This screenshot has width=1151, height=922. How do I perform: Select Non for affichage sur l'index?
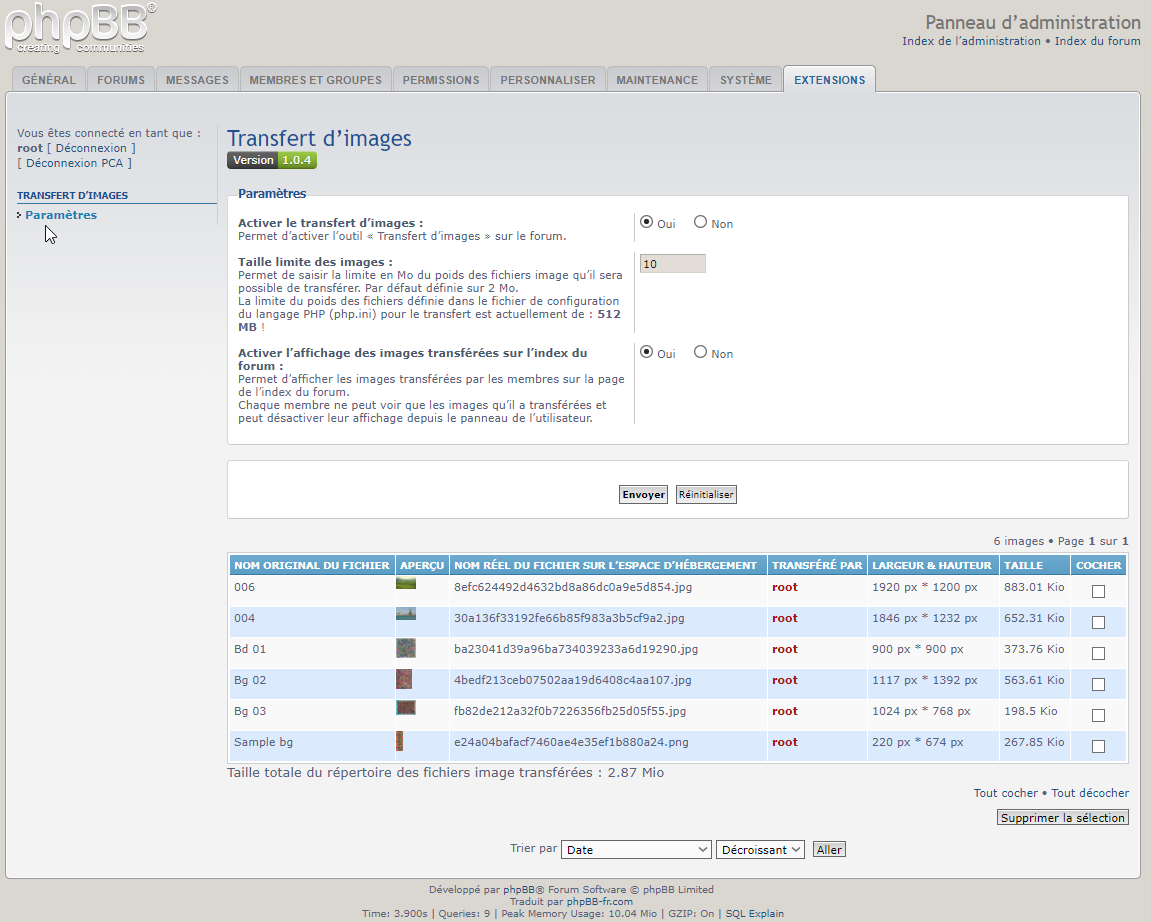(x=701, y=352)
